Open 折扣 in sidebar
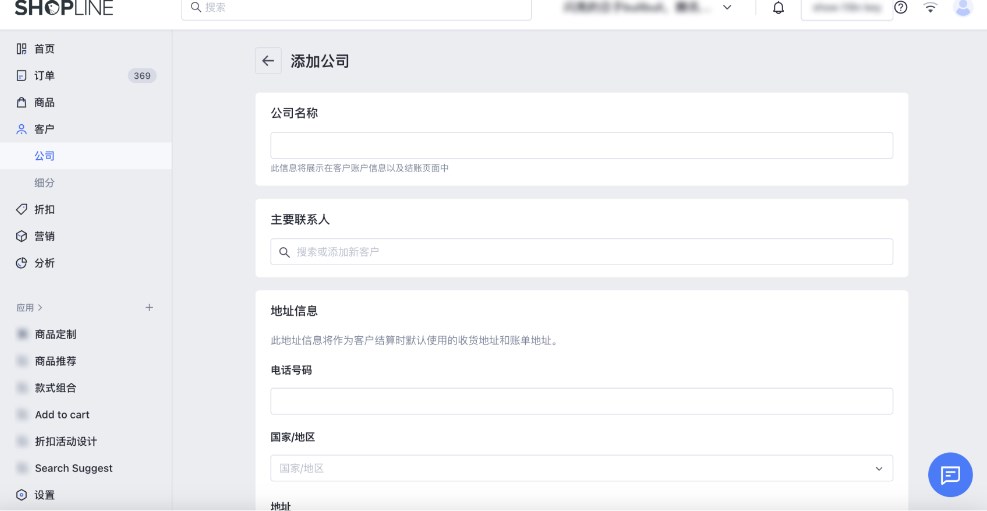987x511 pixels. coord(45,209)
